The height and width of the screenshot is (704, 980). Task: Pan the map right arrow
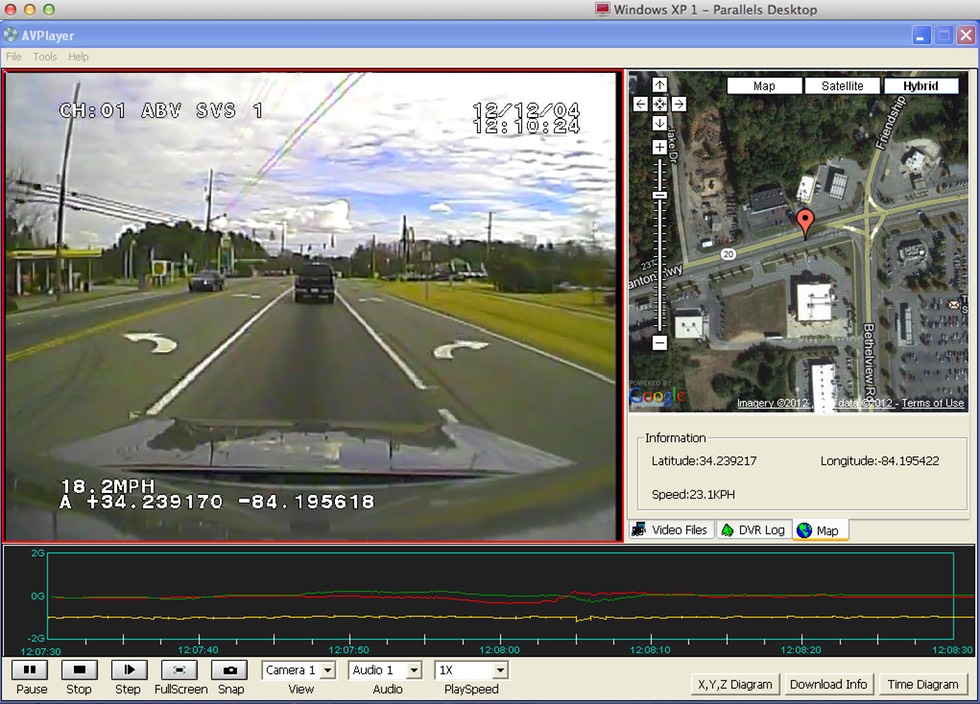tap(679, 104)
